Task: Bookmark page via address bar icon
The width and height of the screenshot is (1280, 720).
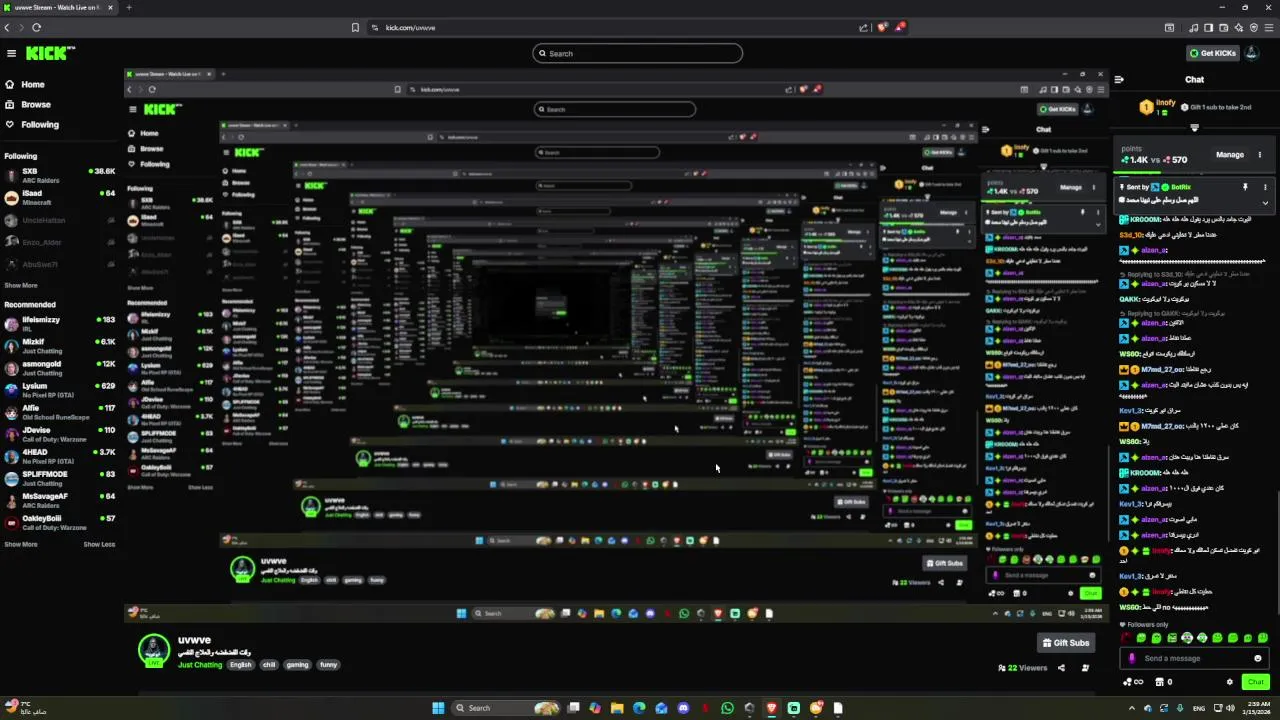Action: pyautogui.click(x=355, y=28)
